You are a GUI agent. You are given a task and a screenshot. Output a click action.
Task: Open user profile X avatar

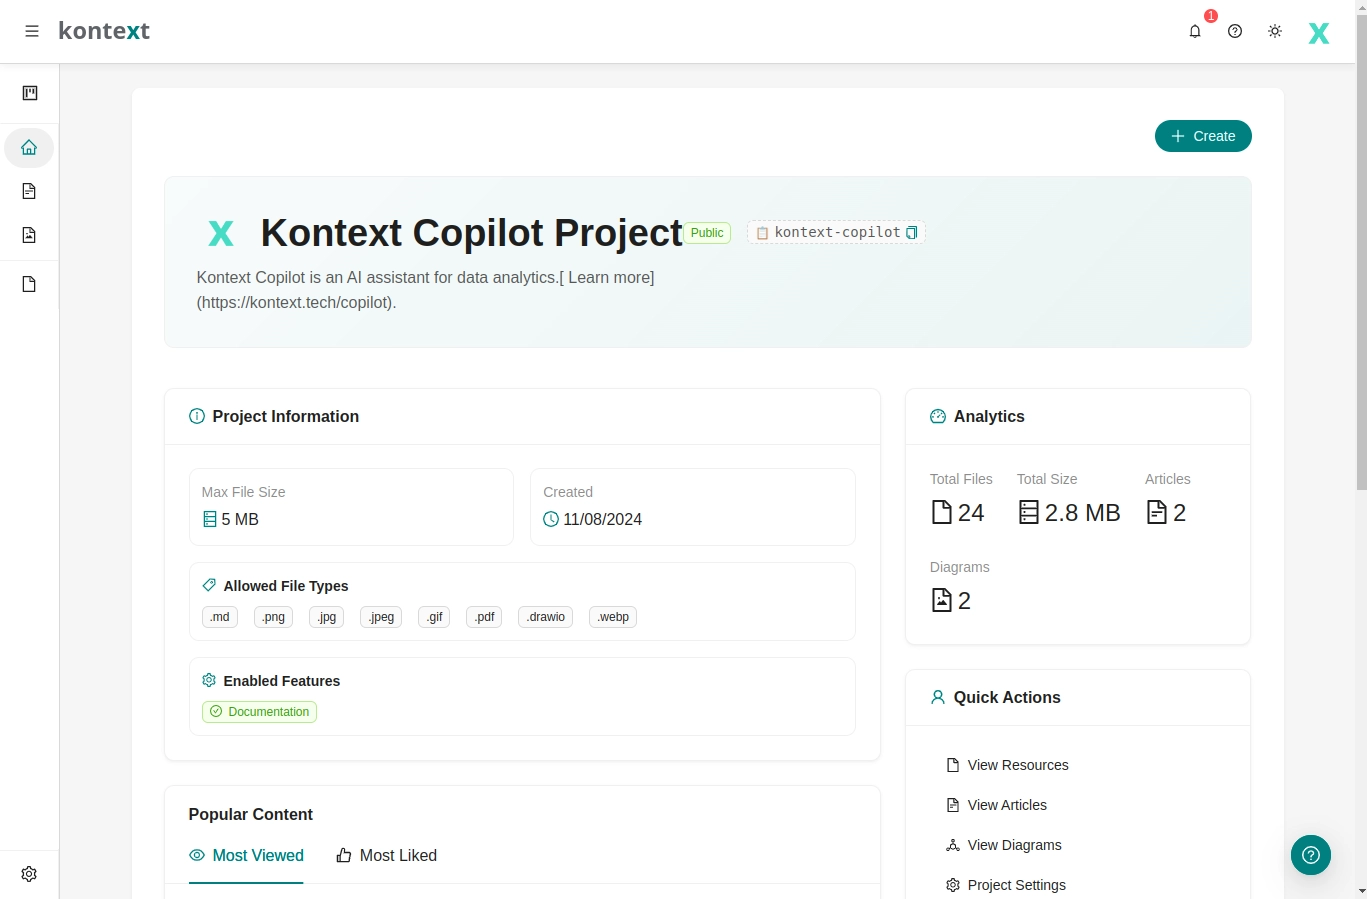tap(1319, 33)
